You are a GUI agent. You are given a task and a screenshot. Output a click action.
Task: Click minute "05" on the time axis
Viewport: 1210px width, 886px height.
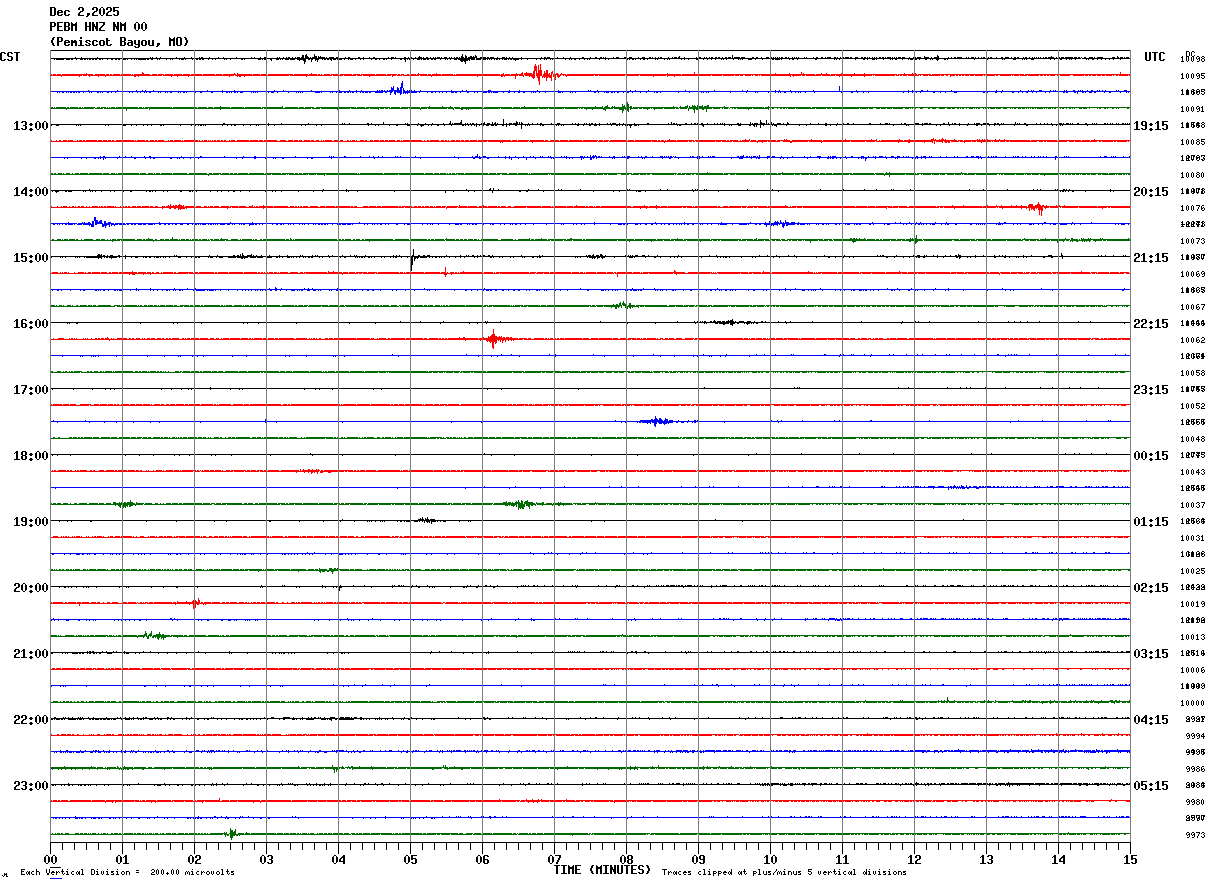click(x=410, y=859)
